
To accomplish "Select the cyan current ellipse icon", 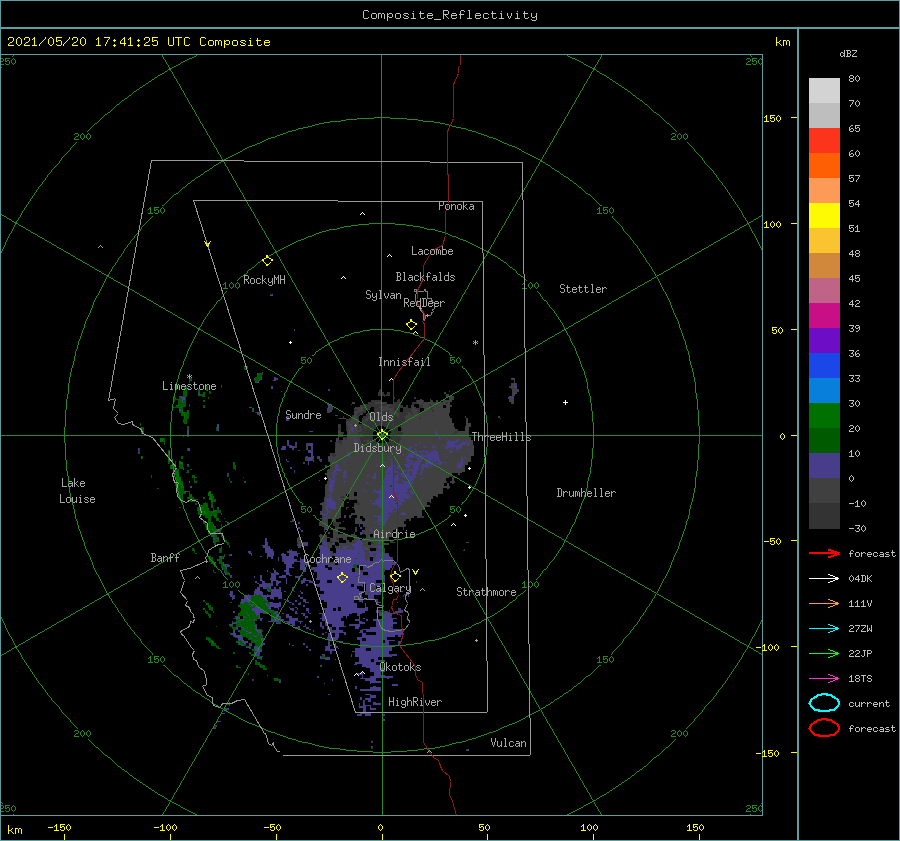I will pyautogui.click(x=824, y=703).
